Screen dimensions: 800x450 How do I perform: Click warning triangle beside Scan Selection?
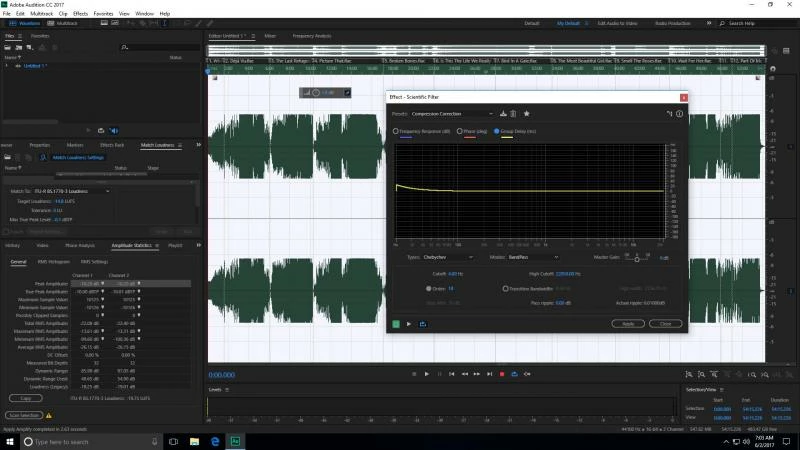tap(49, 415)
